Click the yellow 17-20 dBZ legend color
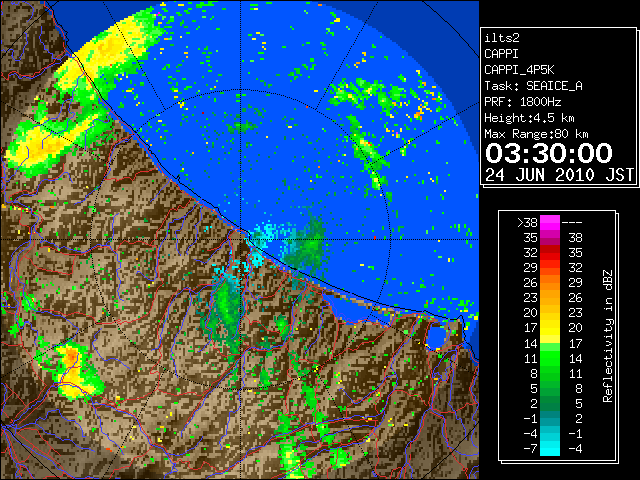 [x=550, y=327]
